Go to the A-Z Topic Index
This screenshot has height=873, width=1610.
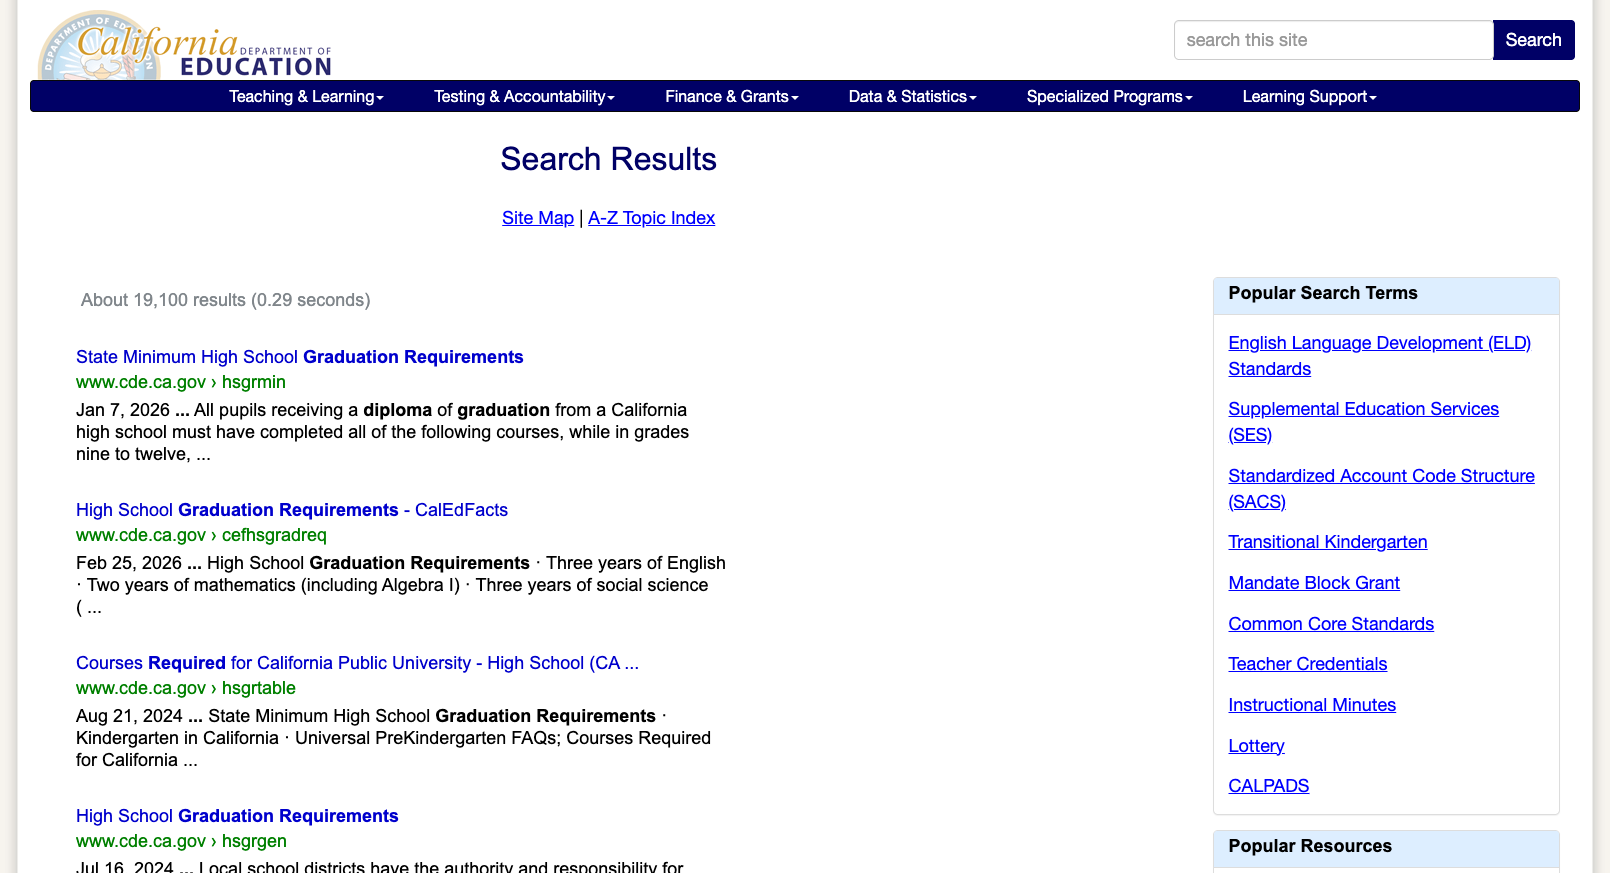(651, 218)
